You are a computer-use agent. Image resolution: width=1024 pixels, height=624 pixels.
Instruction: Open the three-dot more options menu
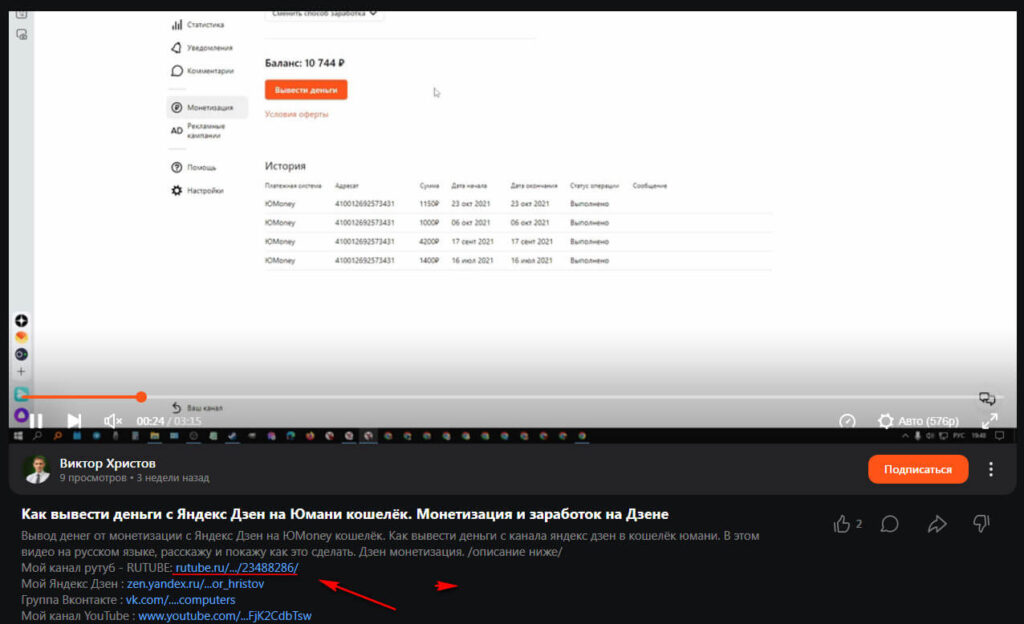pos(991,469)
